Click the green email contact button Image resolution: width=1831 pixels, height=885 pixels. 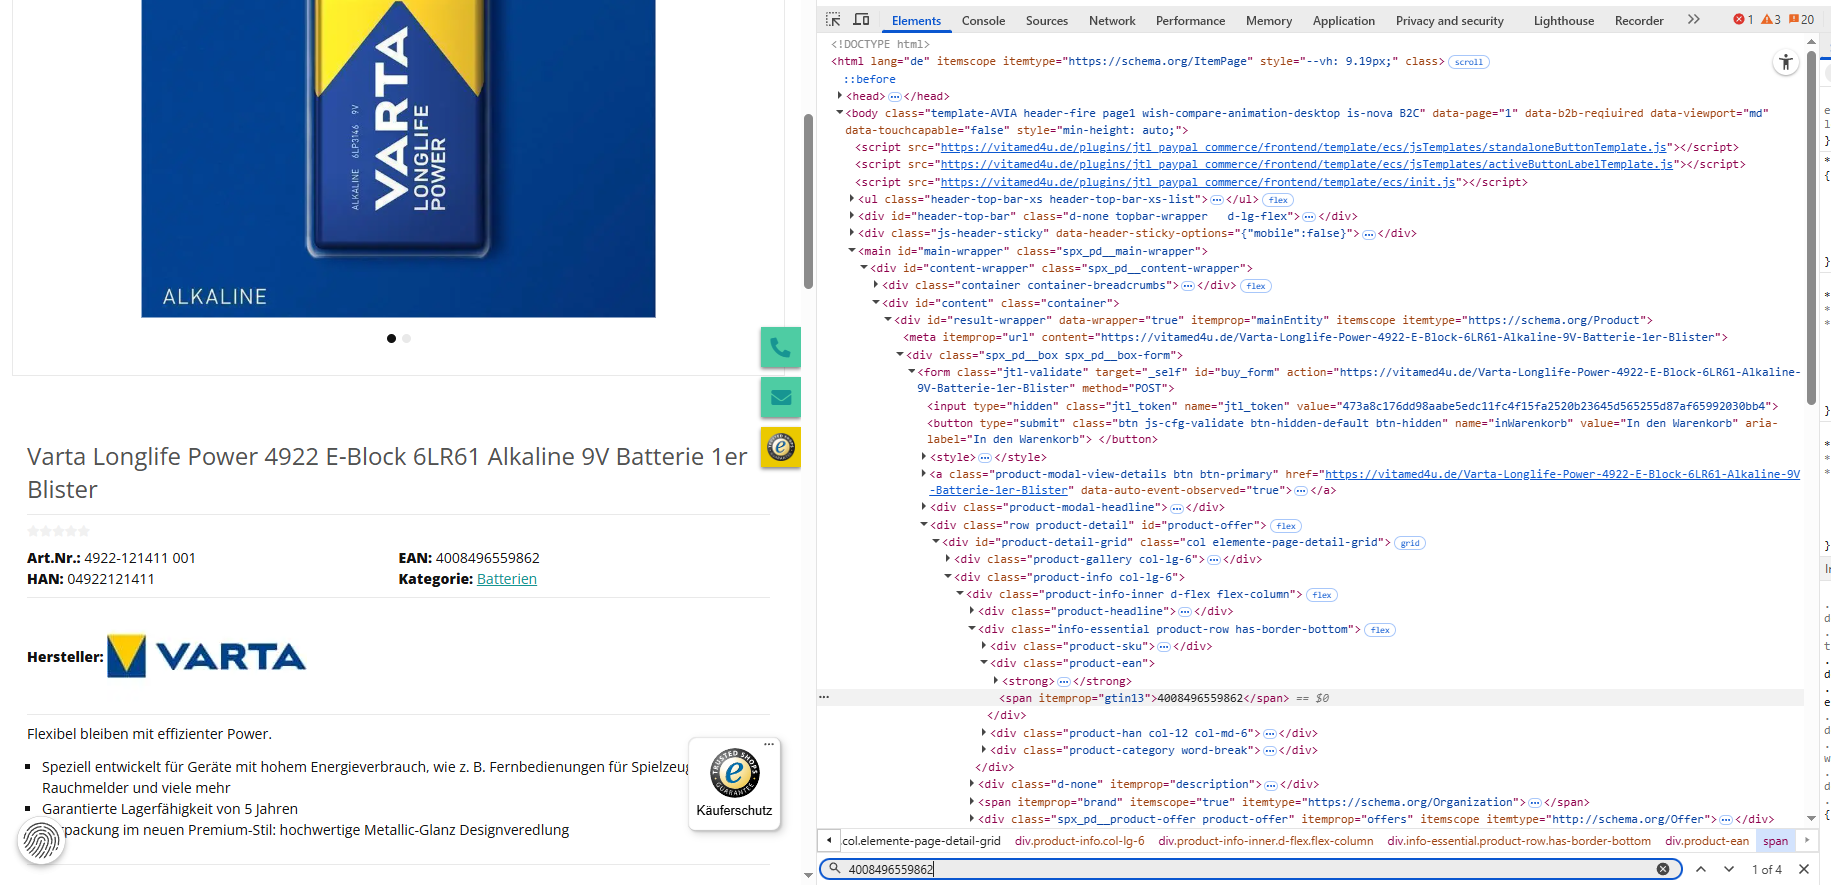pos(781,398)
